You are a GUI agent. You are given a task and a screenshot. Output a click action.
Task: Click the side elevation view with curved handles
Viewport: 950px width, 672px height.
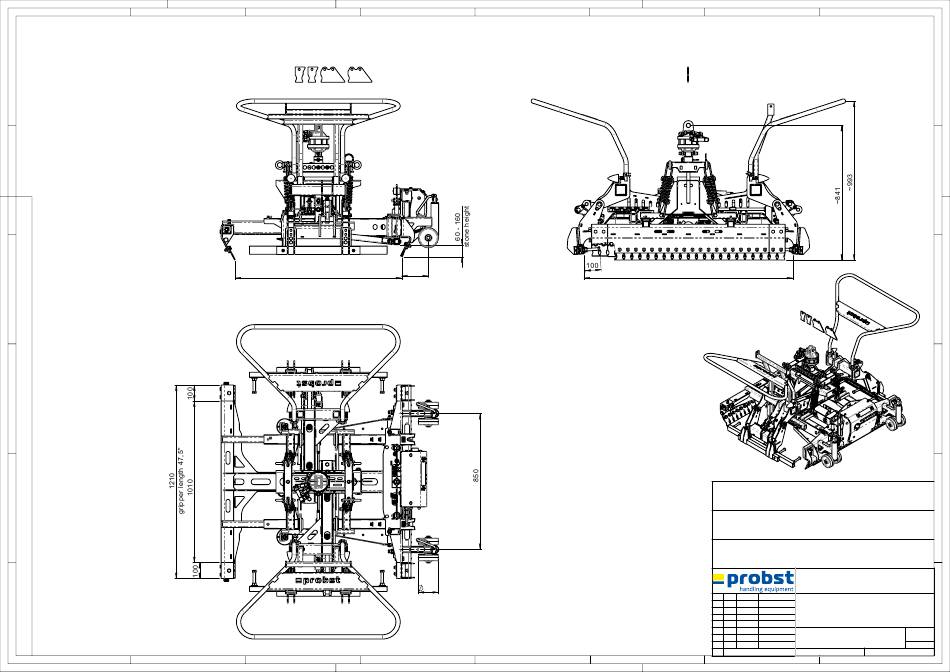click(689, 182)
